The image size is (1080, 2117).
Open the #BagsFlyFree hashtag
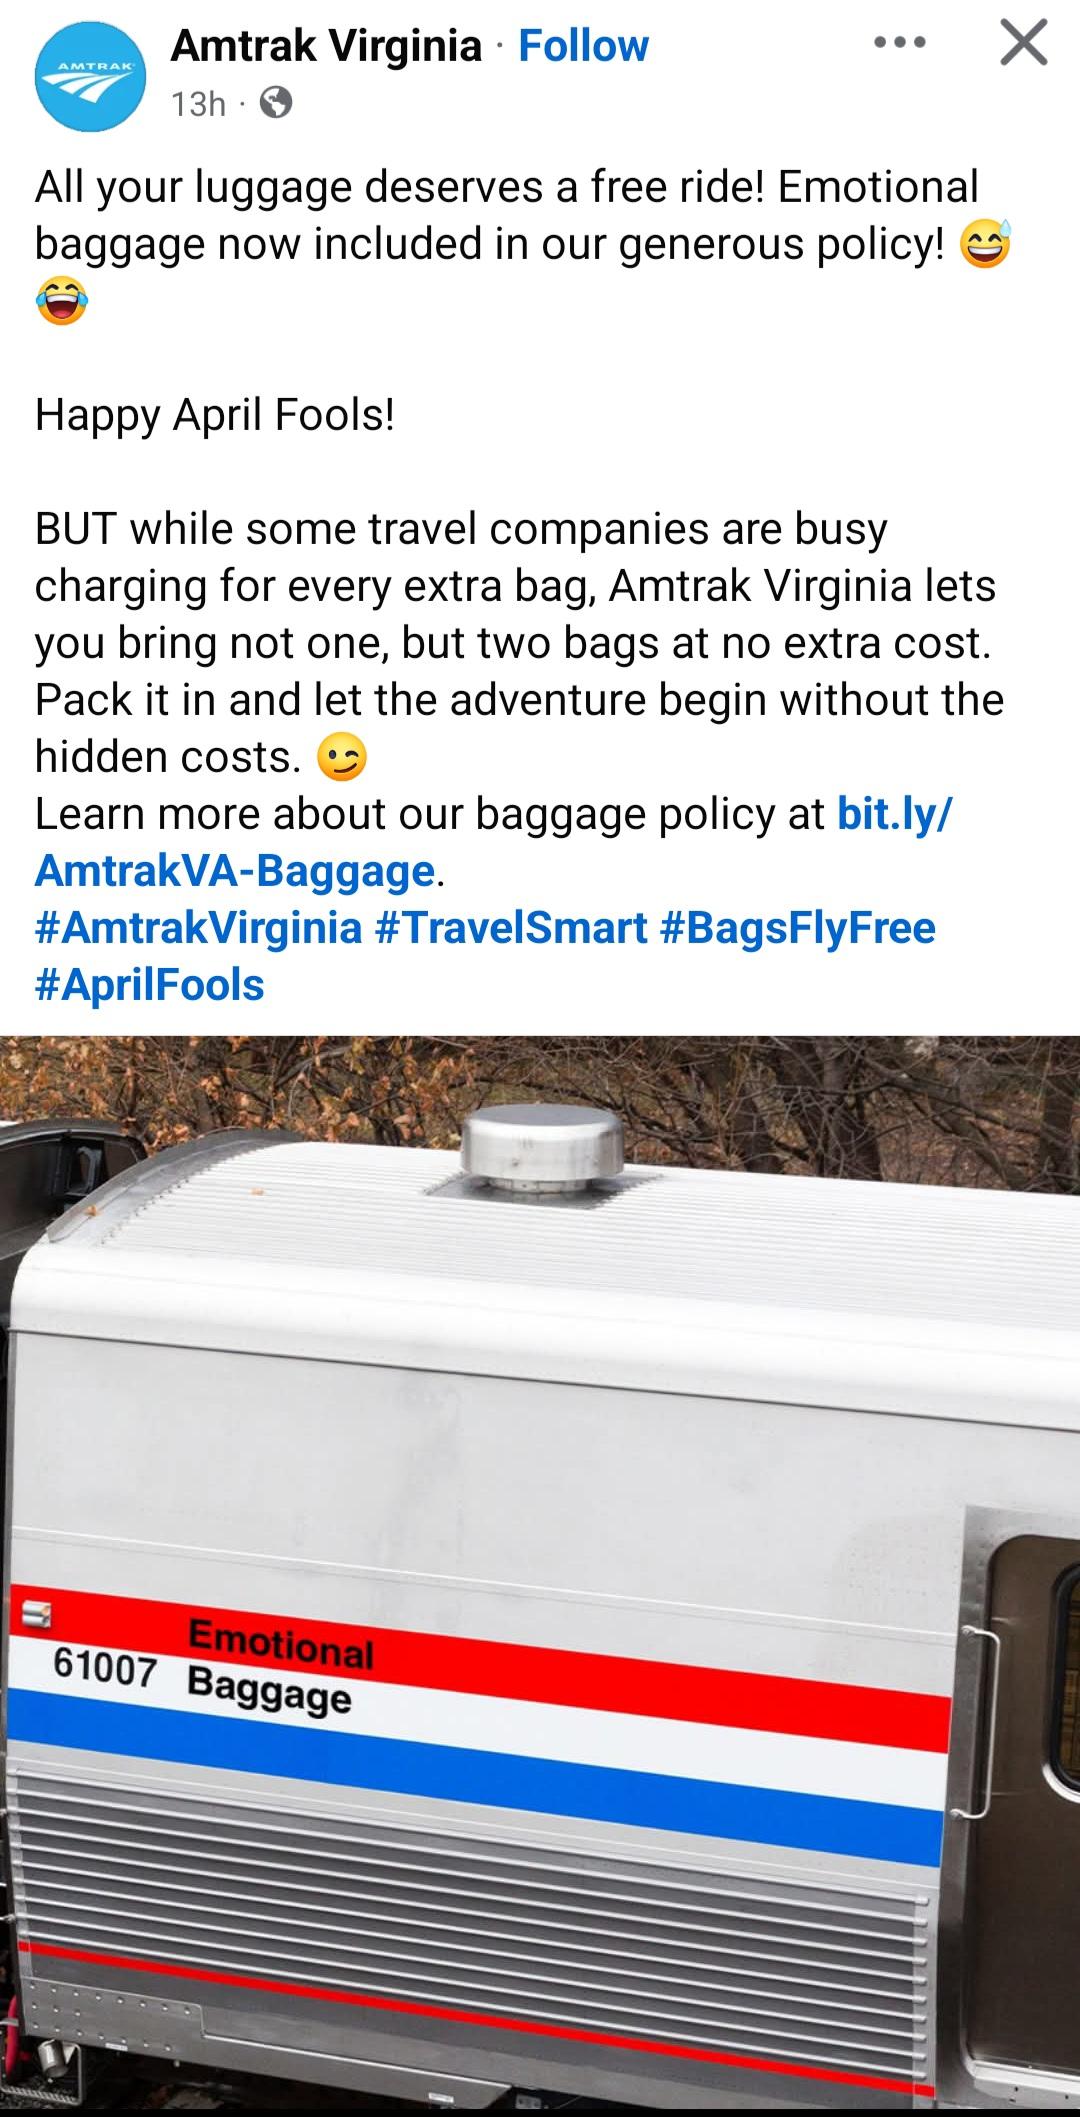click(798, 928)
